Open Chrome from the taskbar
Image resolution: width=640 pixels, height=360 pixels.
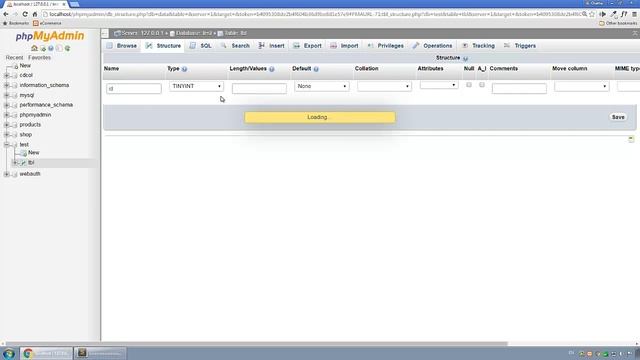46,353
